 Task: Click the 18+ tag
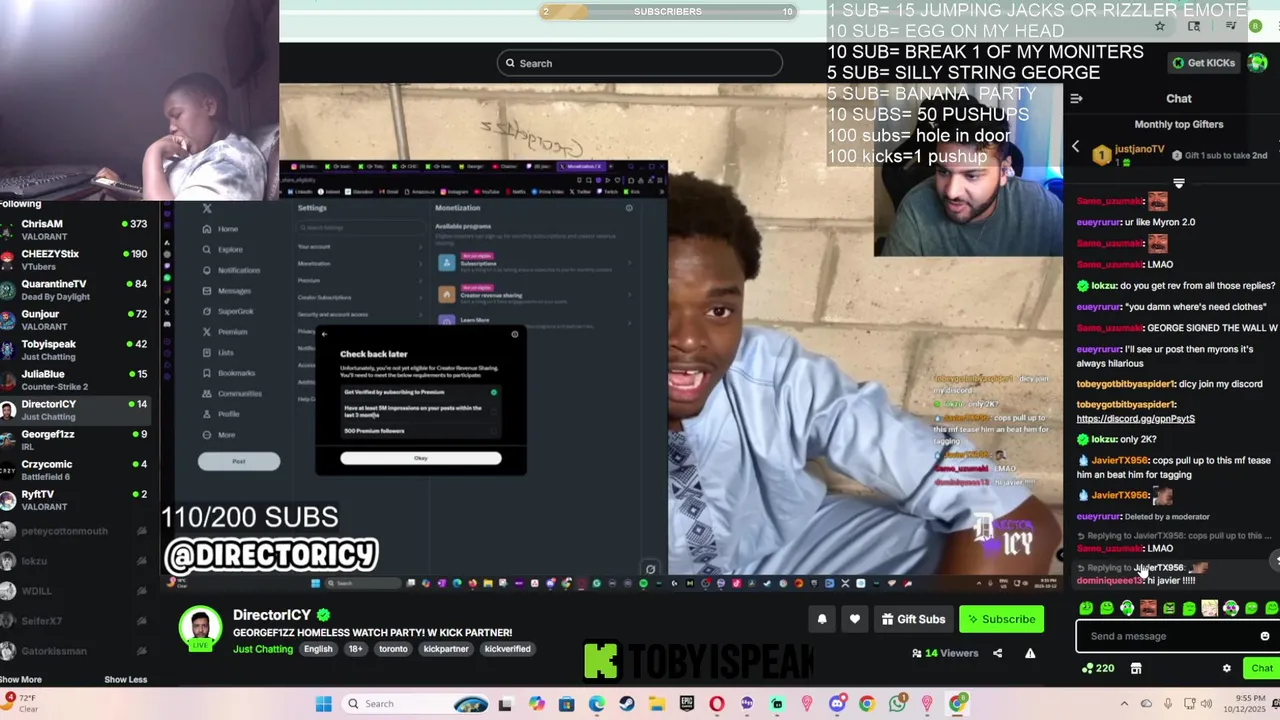pyautogui.click(x=355, y=649)
